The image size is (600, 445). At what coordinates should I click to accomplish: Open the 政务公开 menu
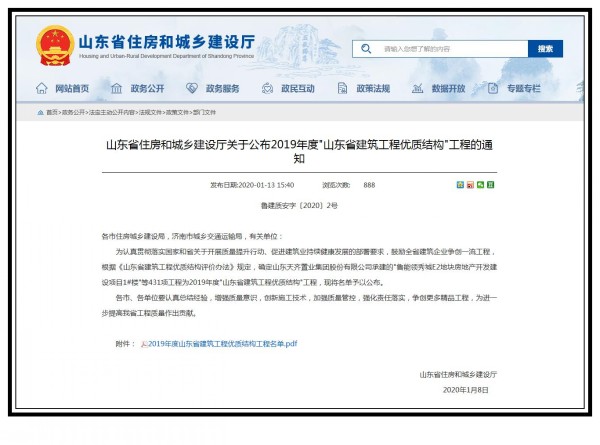(x=142, y=89)
